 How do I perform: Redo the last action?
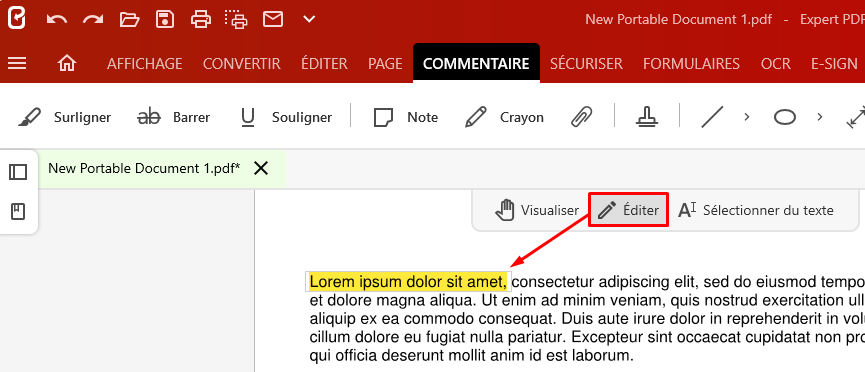tap(93, 20)
